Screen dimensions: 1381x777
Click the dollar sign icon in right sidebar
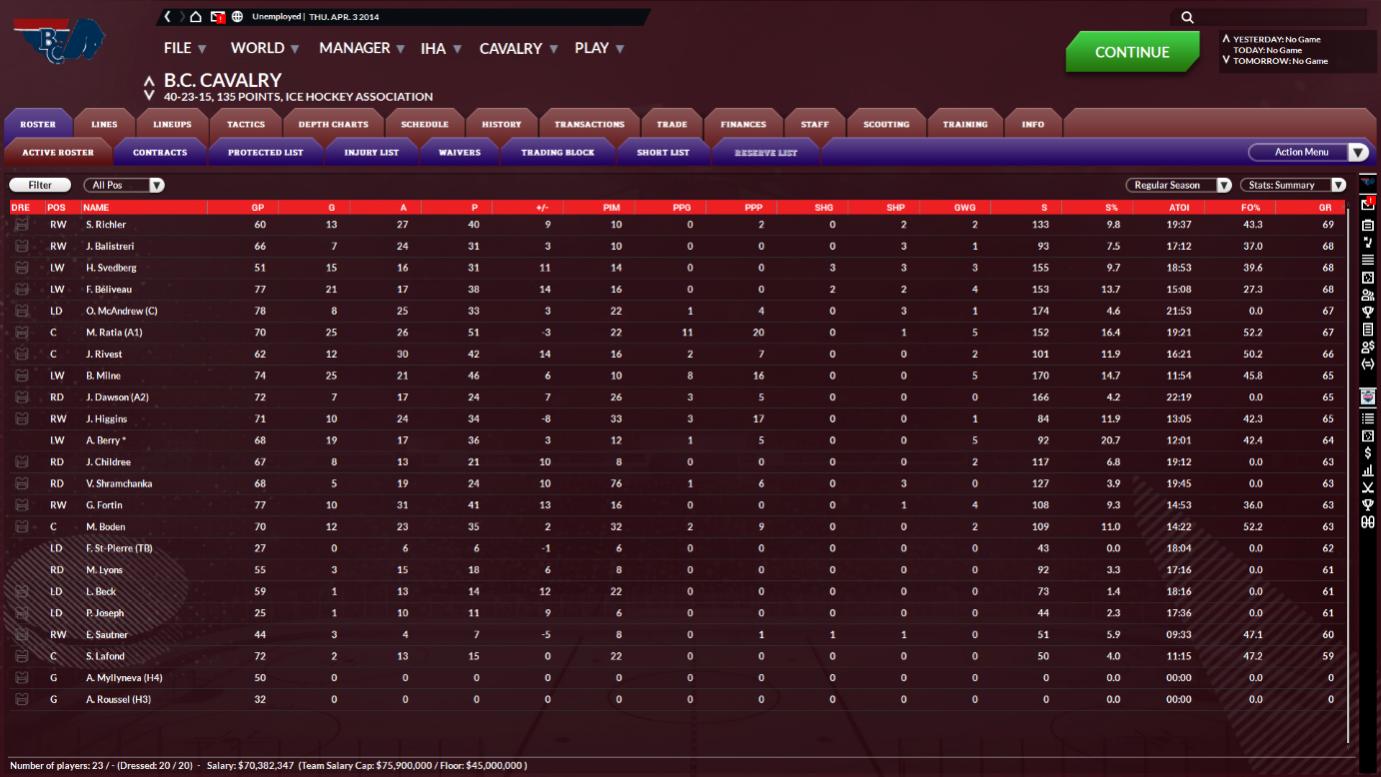click(x=1368, y=453)
